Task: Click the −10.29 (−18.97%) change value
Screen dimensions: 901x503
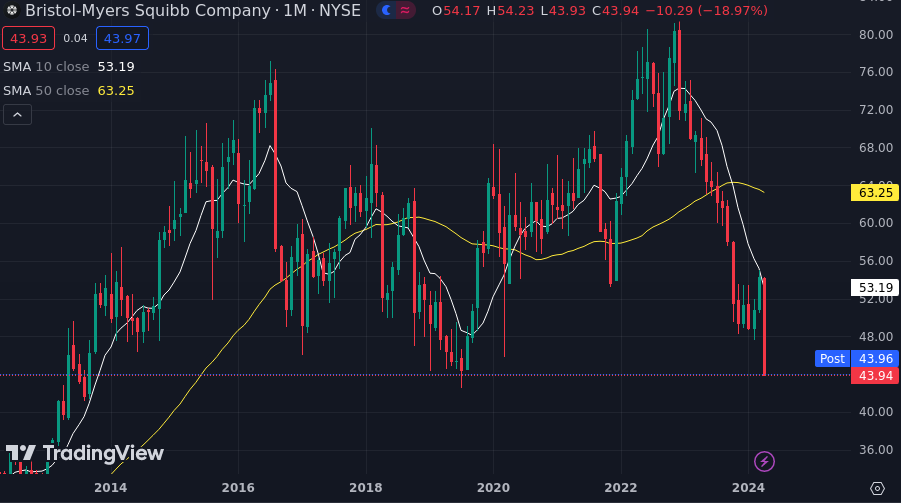Action: (707, 10)
